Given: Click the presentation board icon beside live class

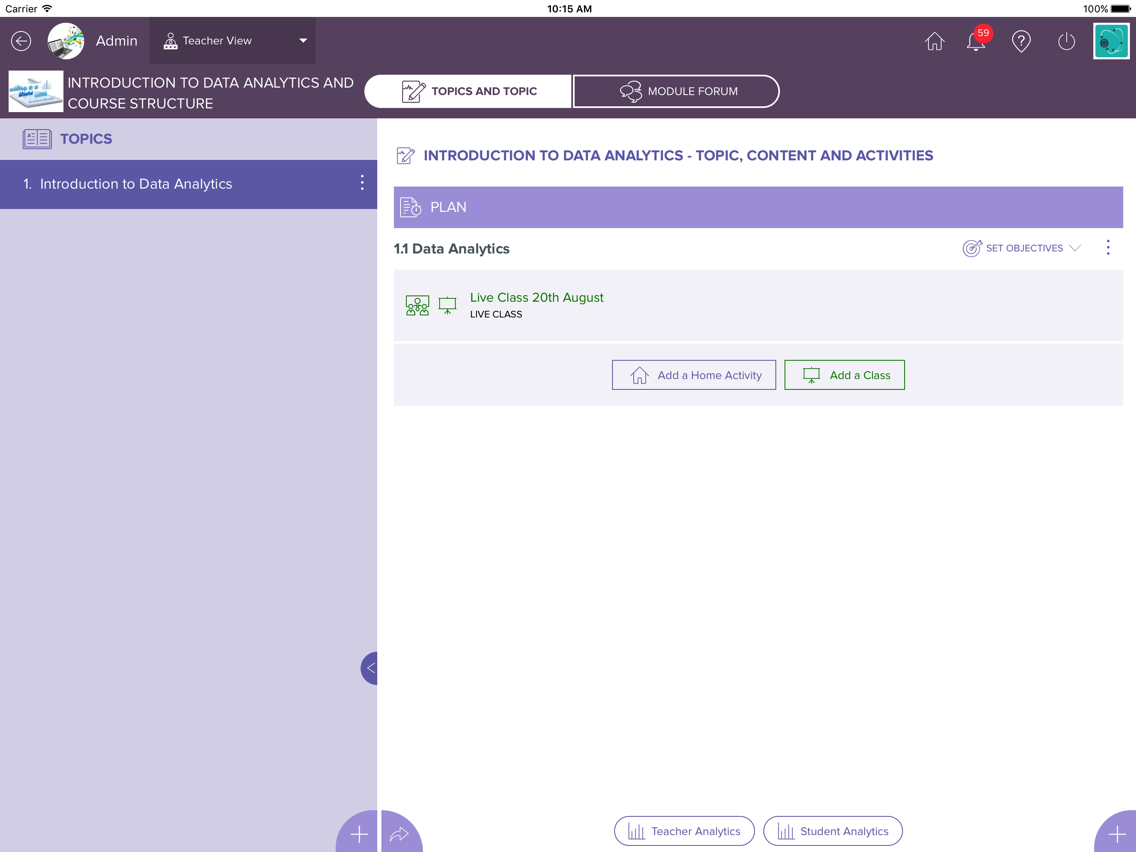Looking at the screenshot, I should [448, 306].
